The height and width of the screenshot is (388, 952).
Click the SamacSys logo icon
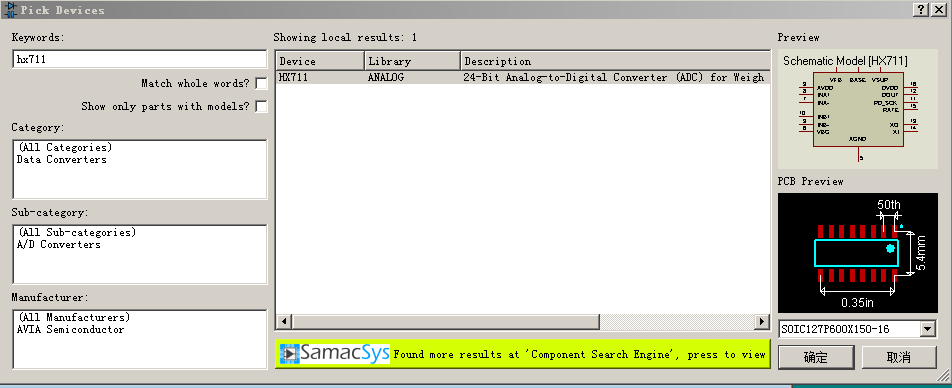[x=290, y=354]
